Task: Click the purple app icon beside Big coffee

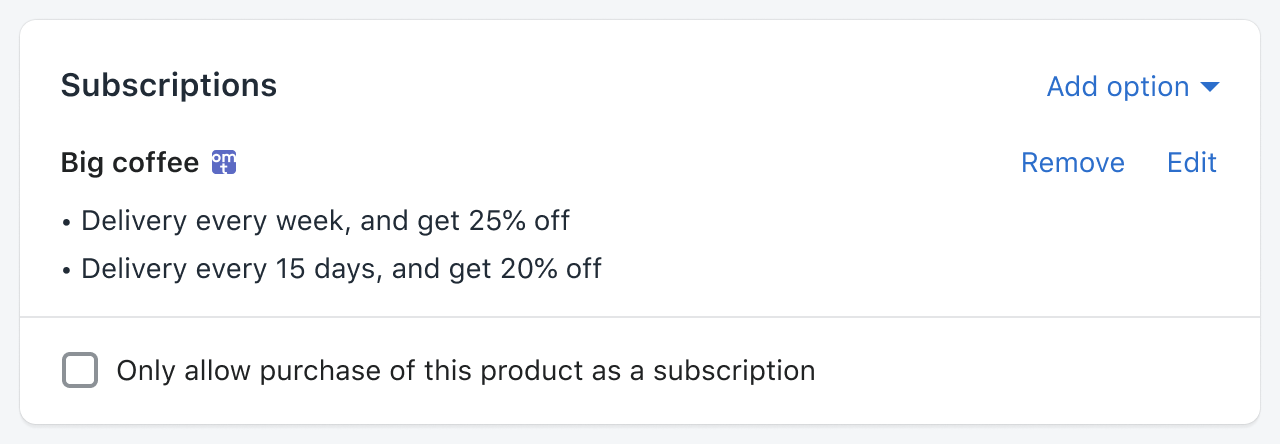Action: click(224, 162)
